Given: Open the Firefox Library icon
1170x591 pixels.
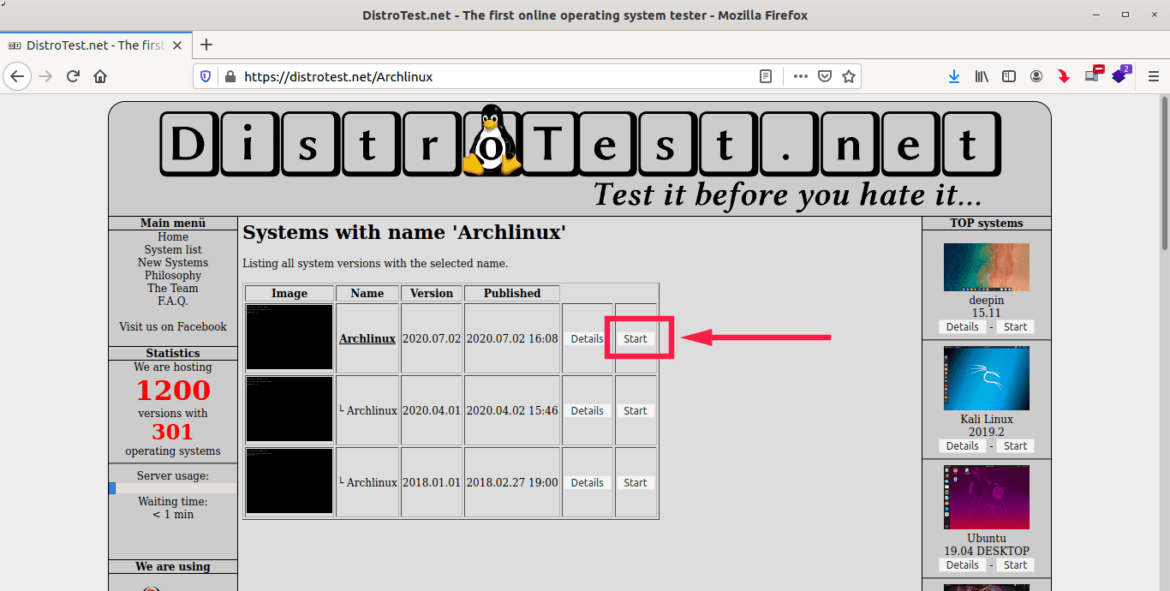Looking at the screenshot, I should tap(982, 76).
